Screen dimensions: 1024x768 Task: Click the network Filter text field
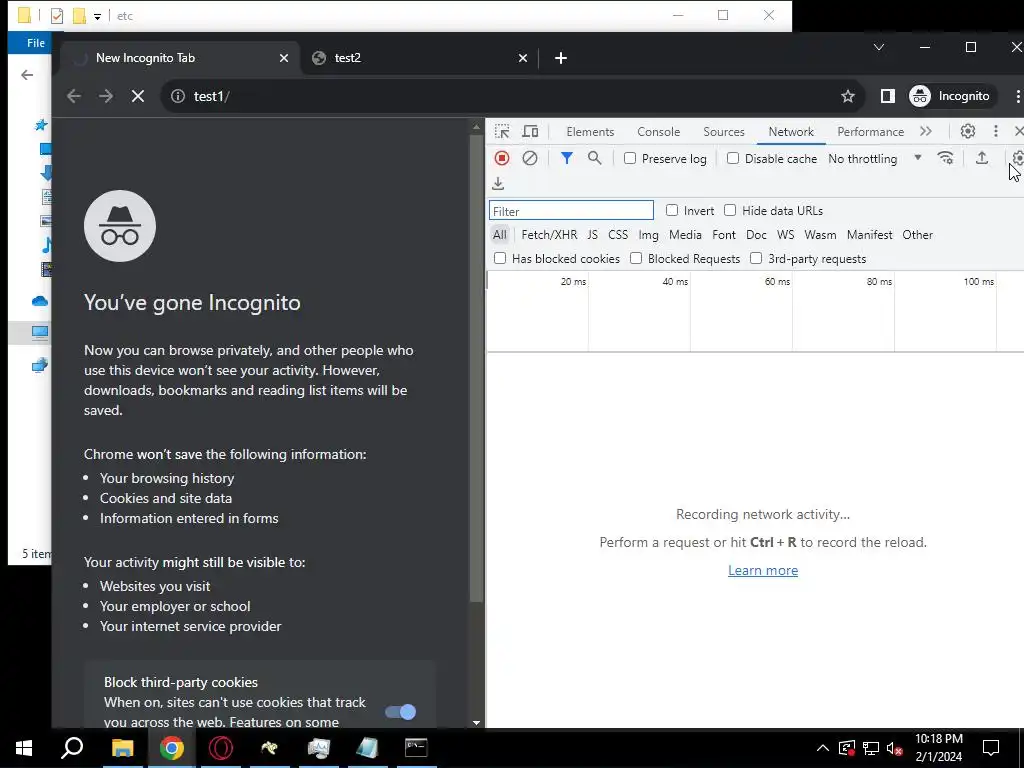point(571,210)
